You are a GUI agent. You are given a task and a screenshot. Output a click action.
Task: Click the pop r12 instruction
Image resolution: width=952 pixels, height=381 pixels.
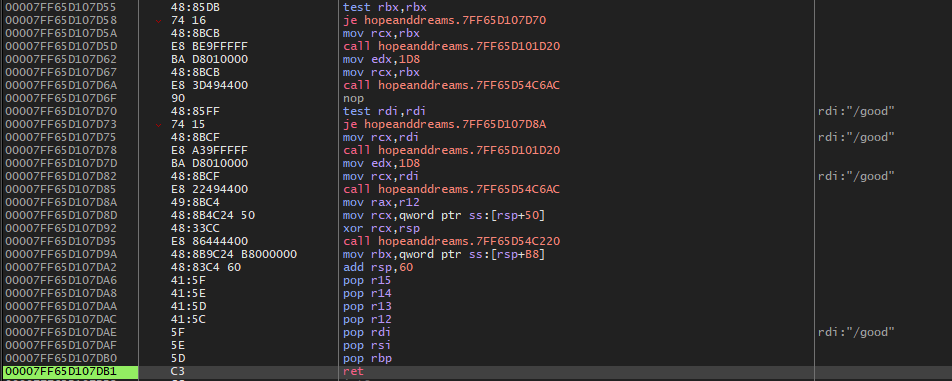click(367, 320)
